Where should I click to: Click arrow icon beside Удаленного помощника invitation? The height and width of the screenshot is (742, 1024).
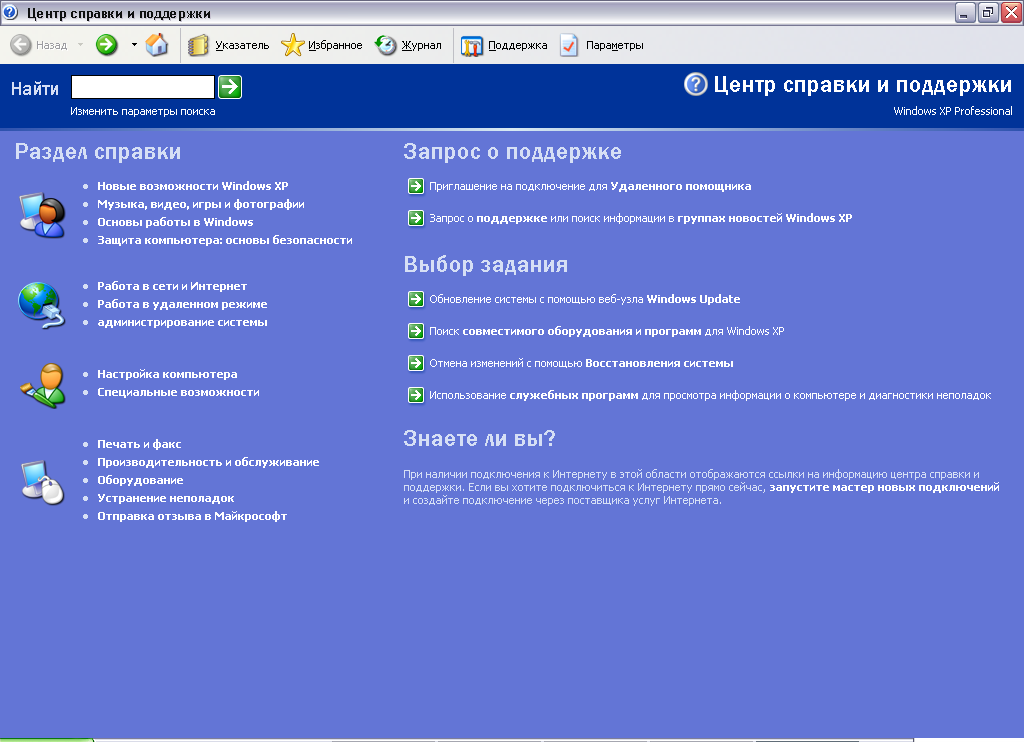415,186
